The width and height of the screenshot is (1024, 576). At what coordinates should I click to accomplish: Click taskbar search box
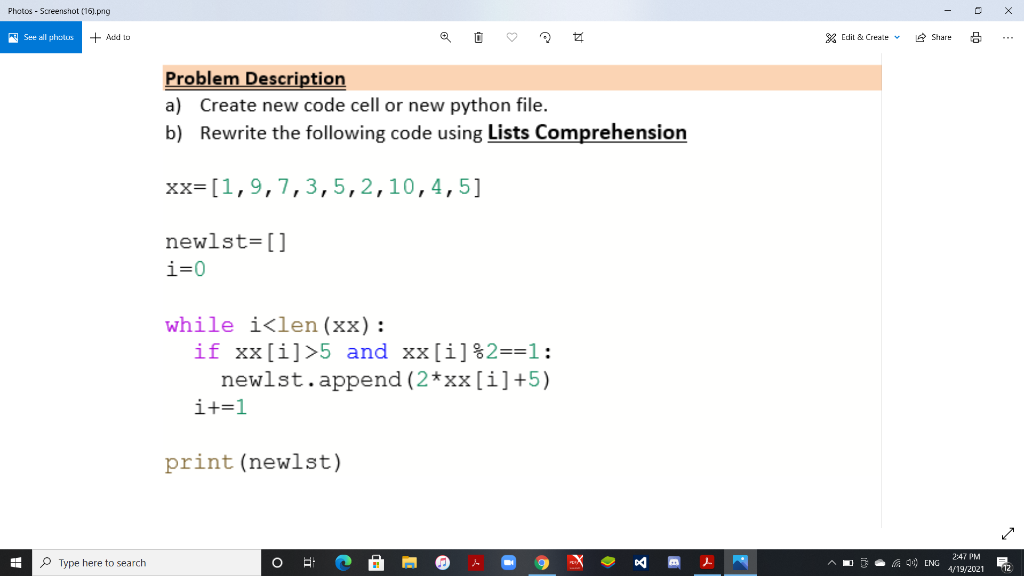click(146, 562)
